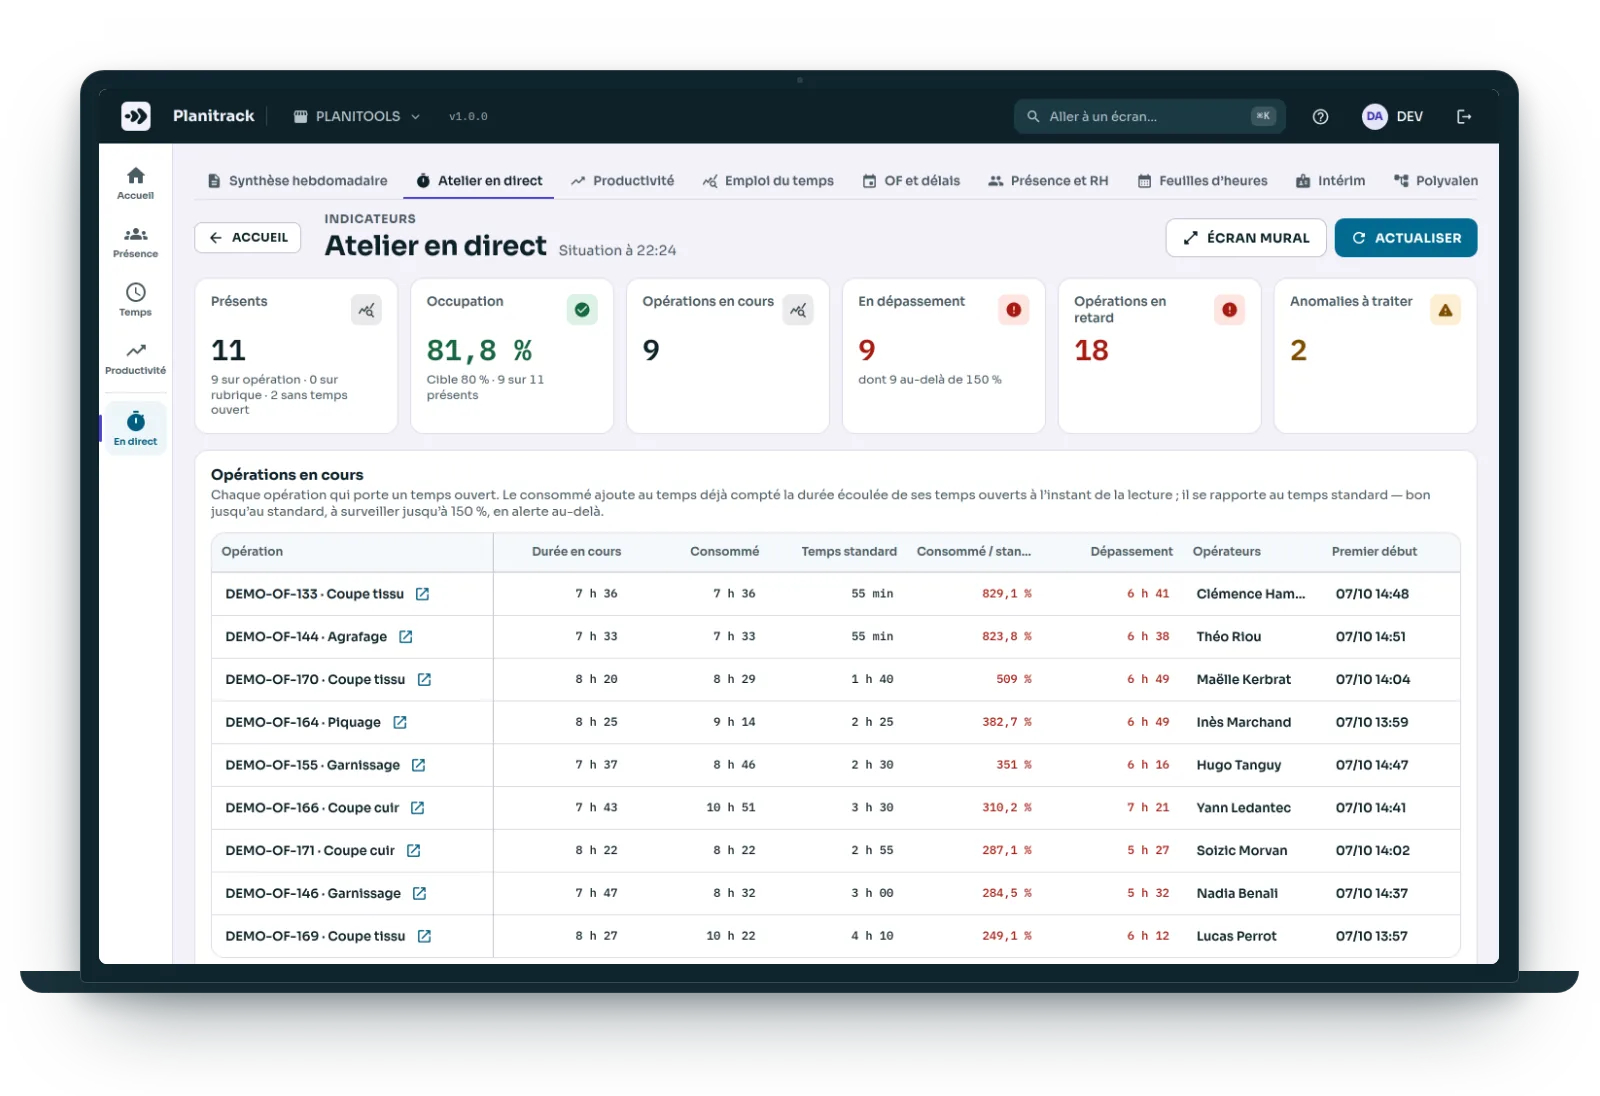Screen dimensions: 1600x1096
Task: Click the chart icon on Présents card
Action: (367, 310)
